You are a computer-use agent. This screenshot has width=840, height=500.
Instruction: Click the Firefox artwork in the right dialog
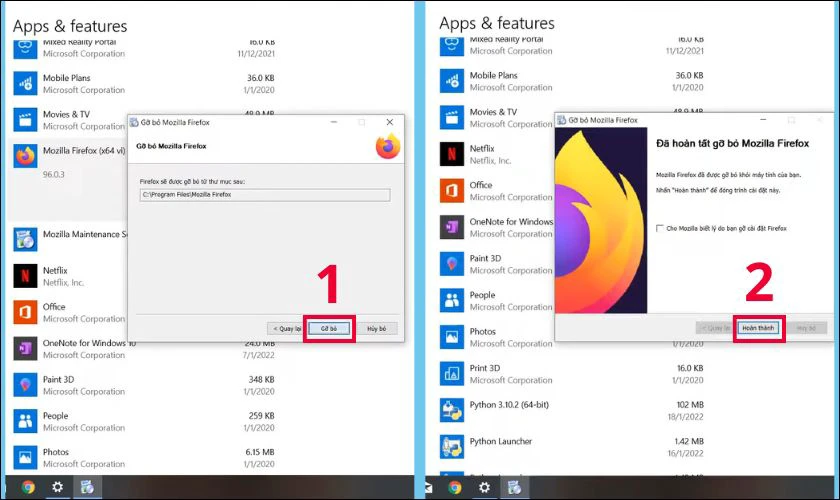click(x=601, y=220)
